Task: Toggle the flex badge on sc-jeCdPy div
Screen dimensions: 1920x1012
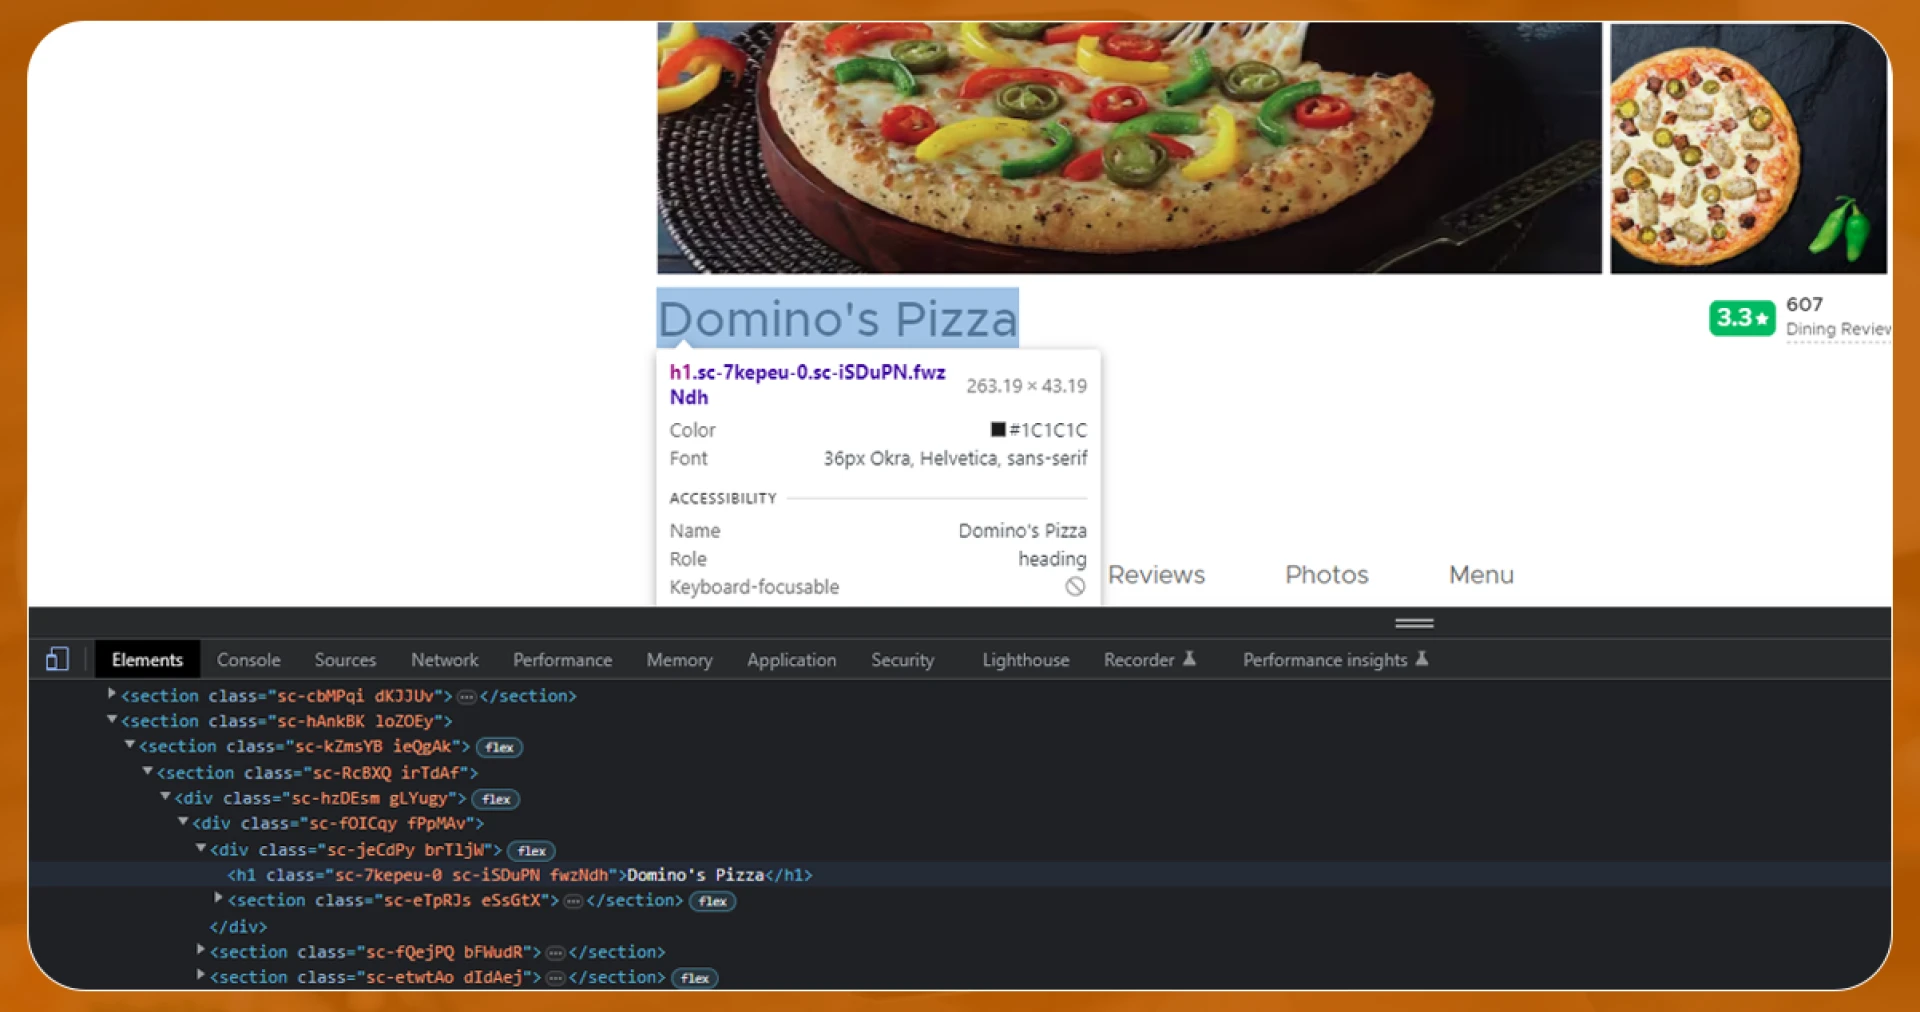Action: pos(531,850)
